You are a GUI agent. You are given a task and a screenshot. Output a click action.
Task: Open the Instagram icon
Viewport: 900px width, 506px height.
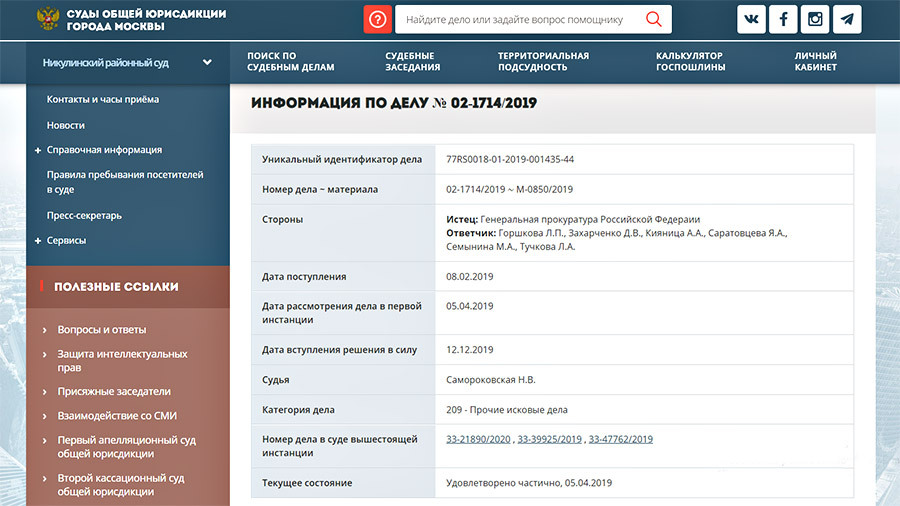click(816, 20)
